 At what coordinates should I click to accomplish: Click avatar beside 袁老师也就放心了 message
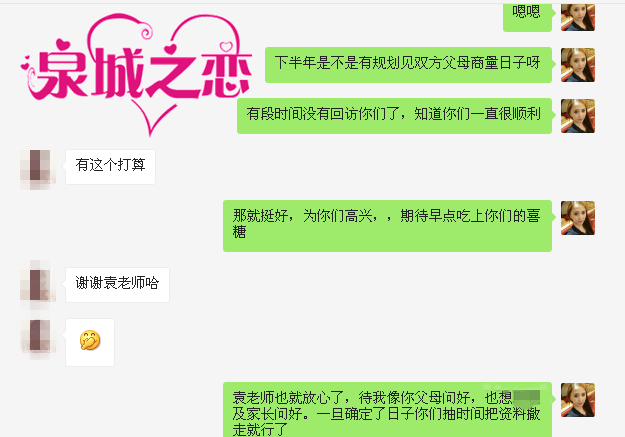click(x=578, y=400)
